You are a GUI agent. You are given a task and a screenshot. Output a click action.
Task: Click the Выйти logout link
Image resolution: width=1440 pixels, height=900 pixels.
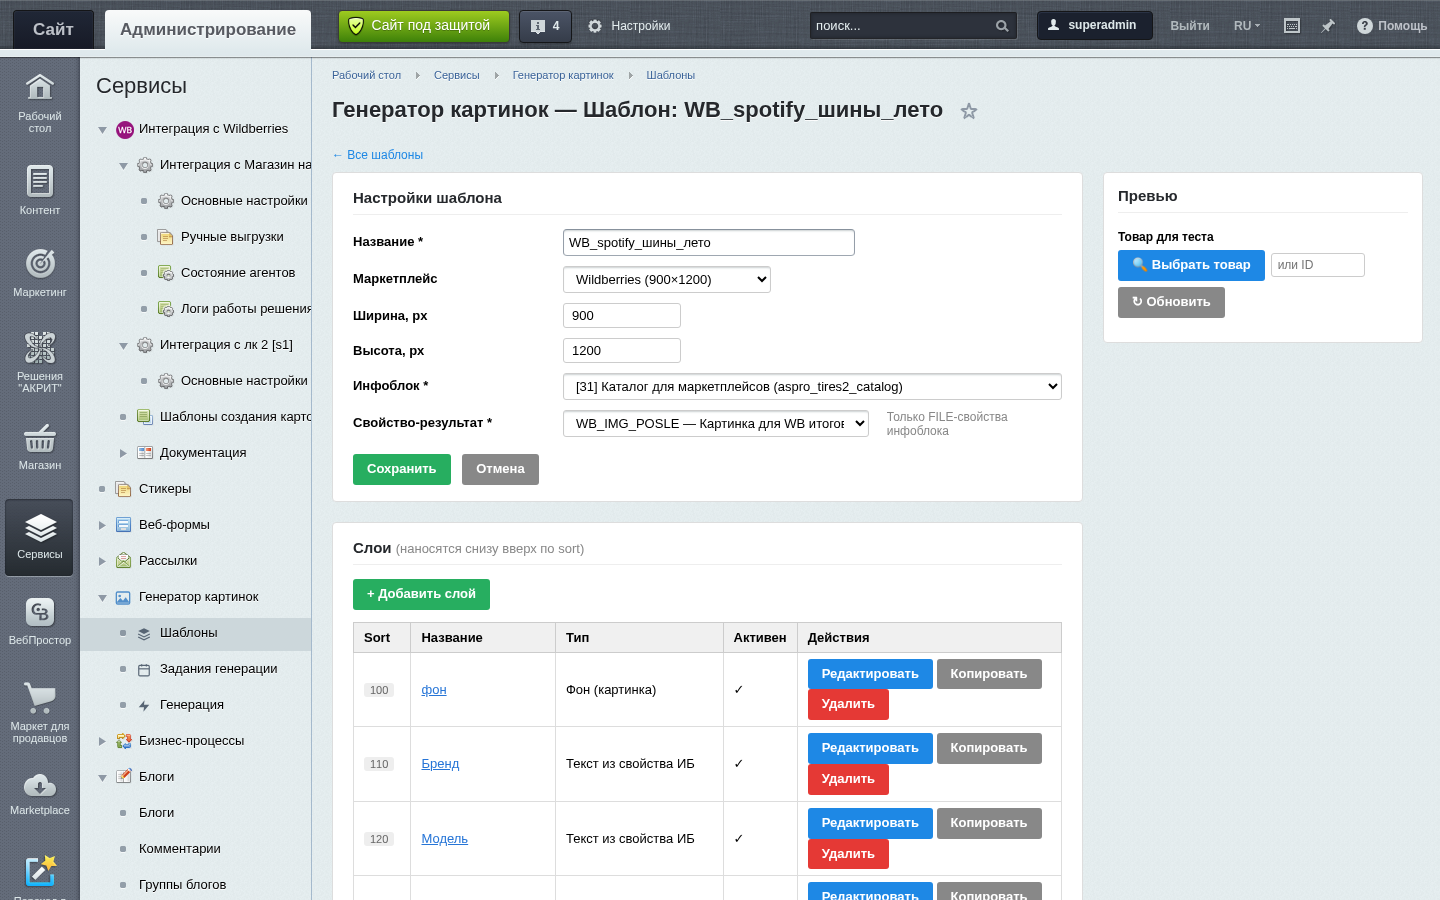click(x=1190, y=26)
